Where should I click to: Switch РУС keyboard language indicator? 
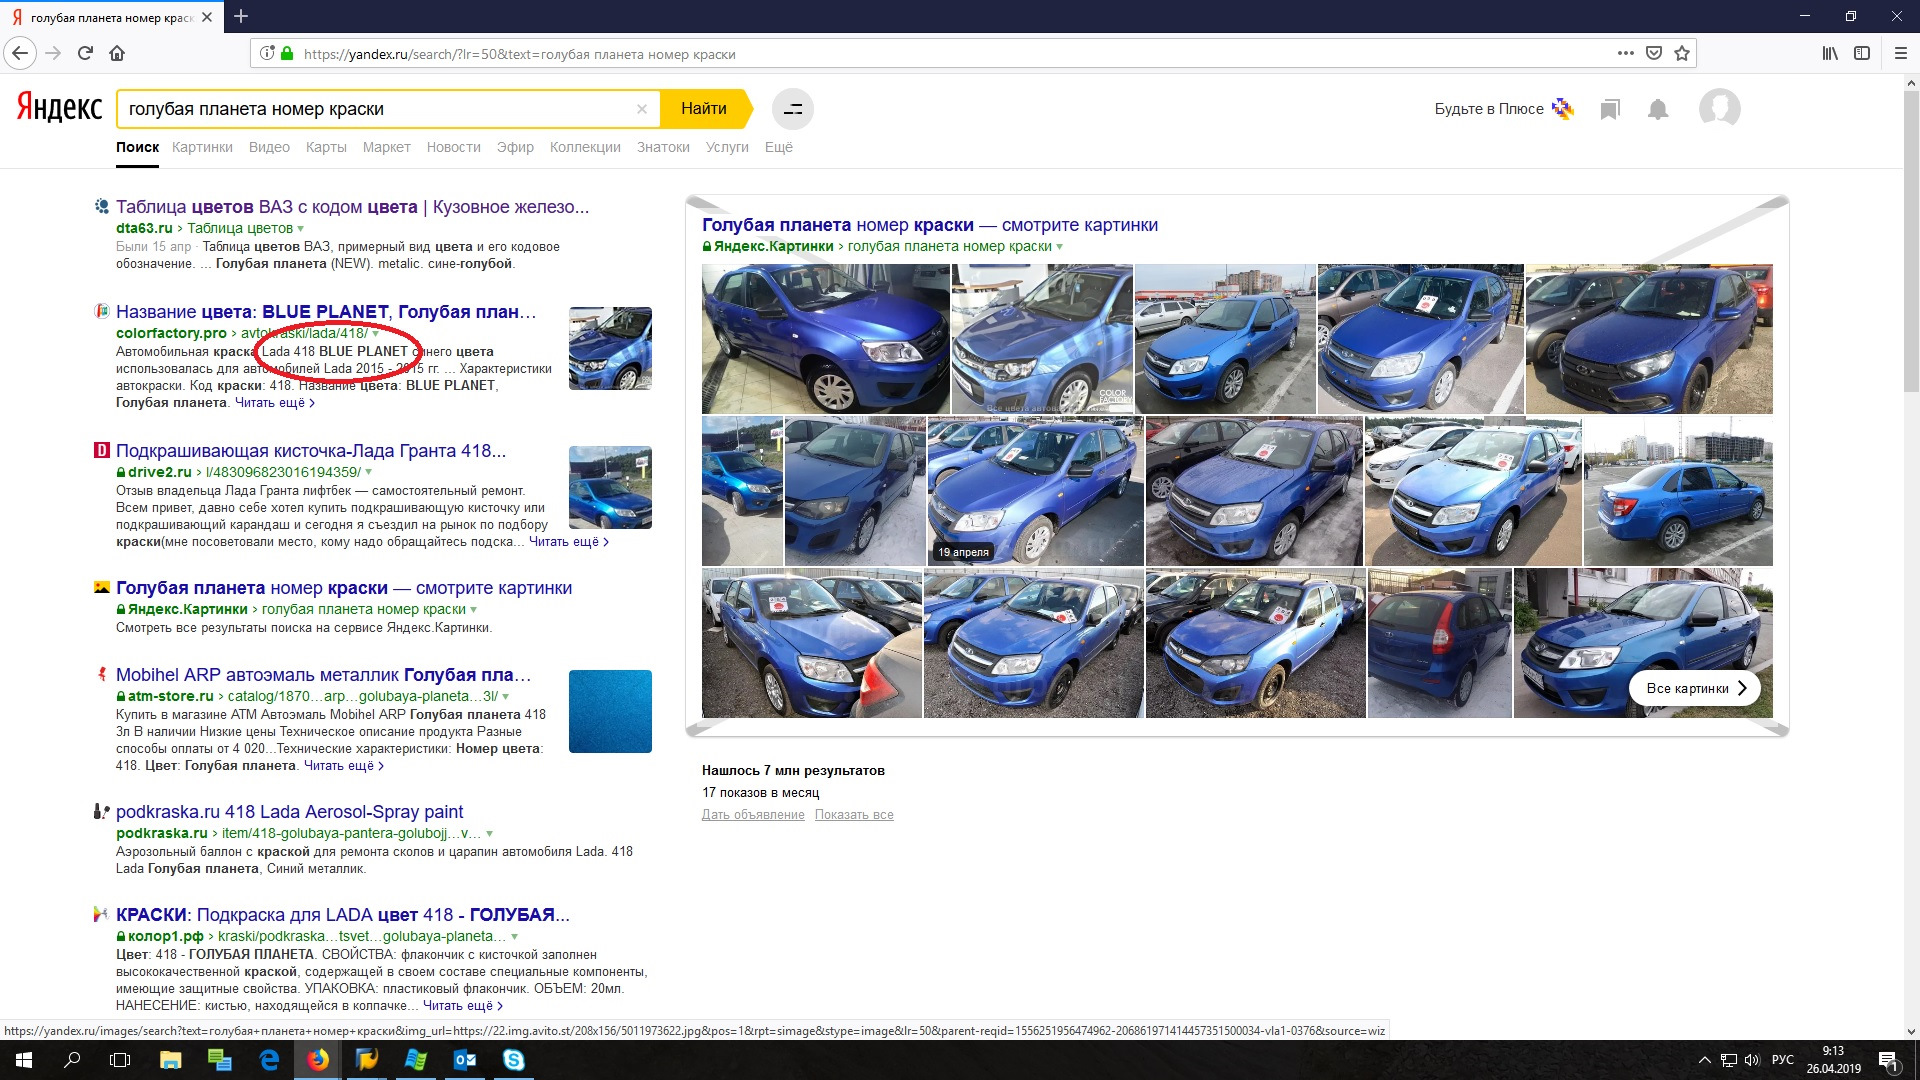pyautogui.click(x=1783, y=1060)
